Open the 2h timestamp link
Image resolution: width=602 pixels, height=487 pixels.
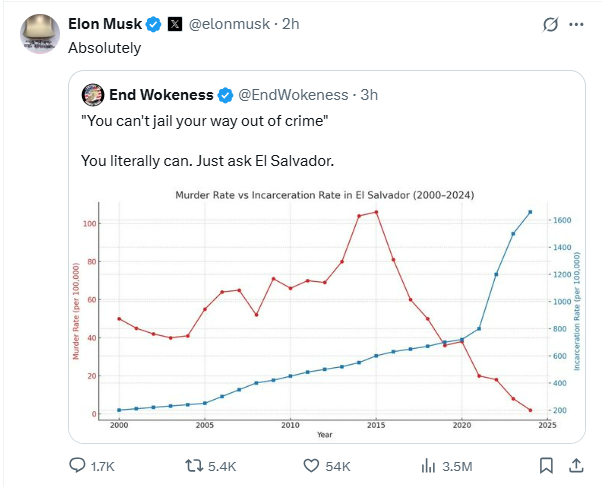tap(291, 24)
